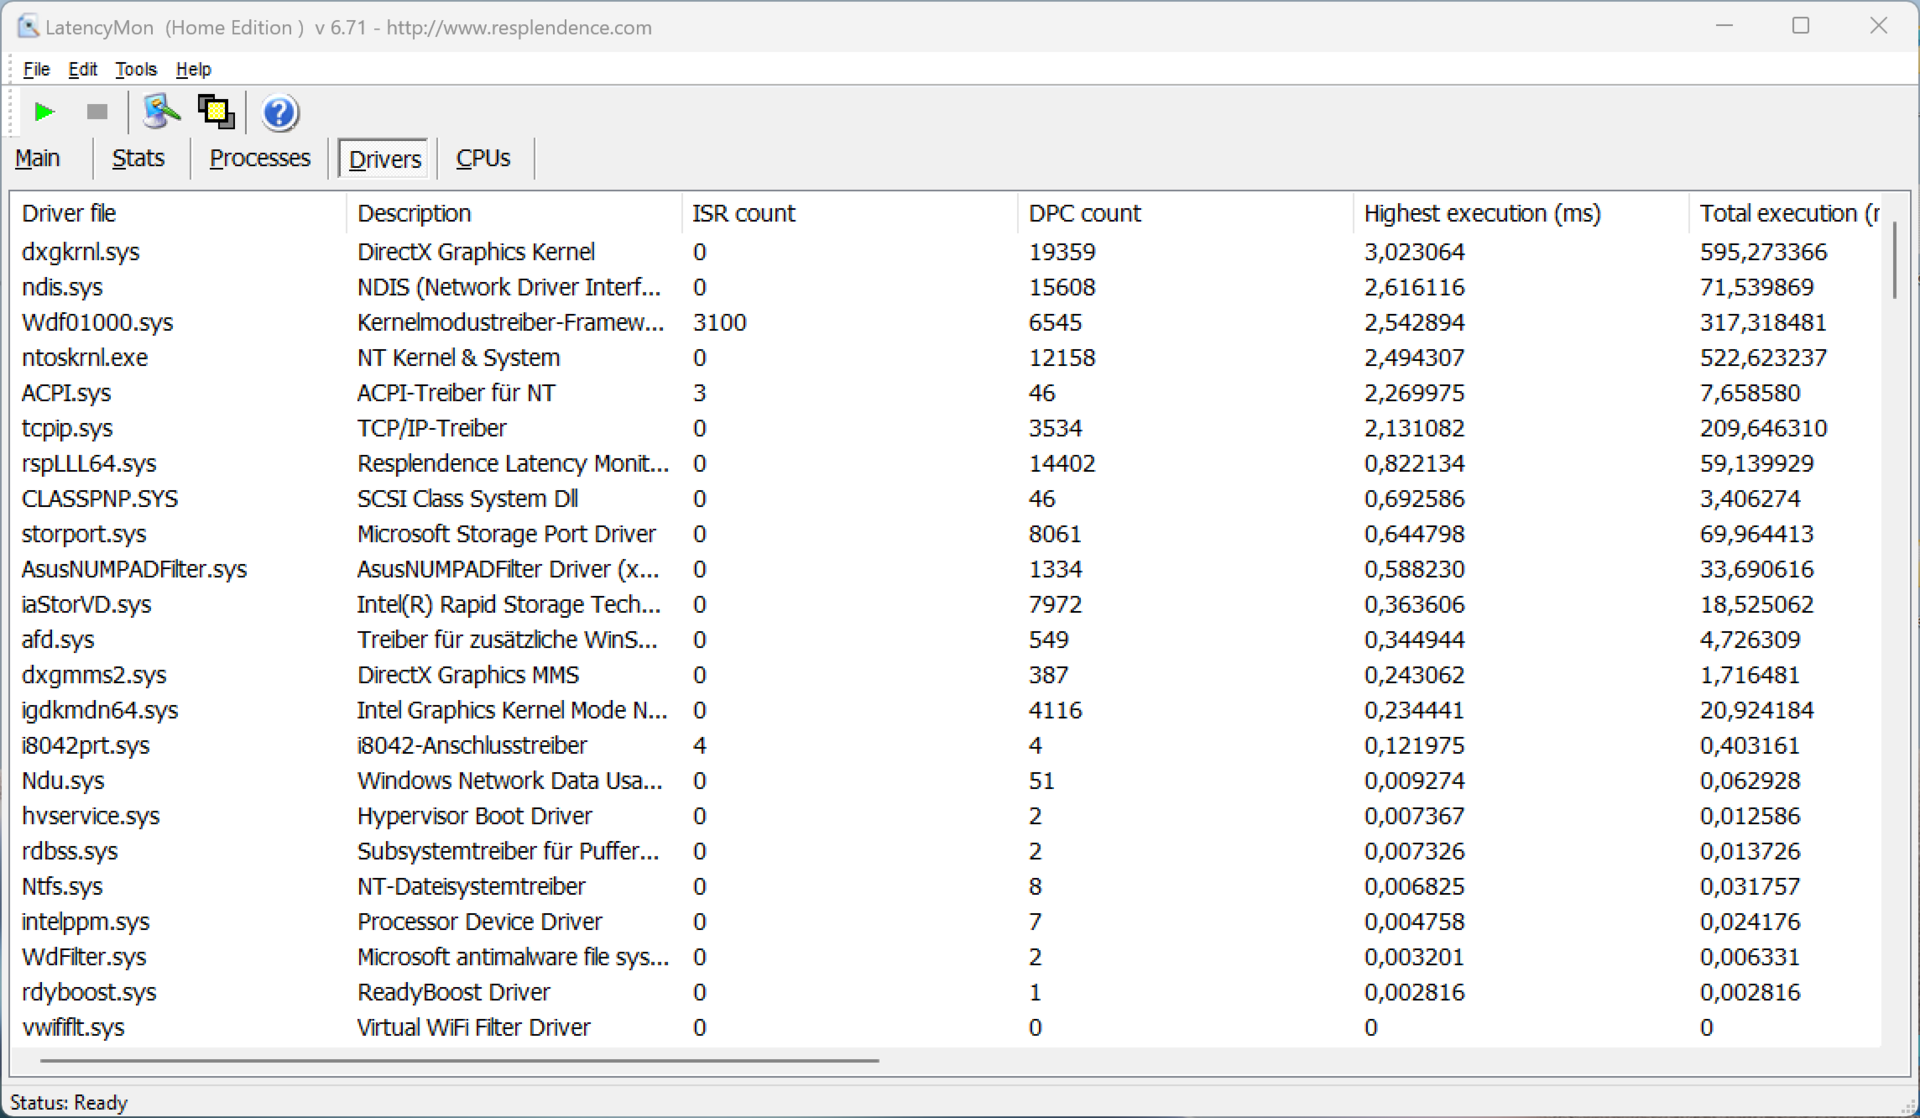Open the File menu

[x=36, y=69]
